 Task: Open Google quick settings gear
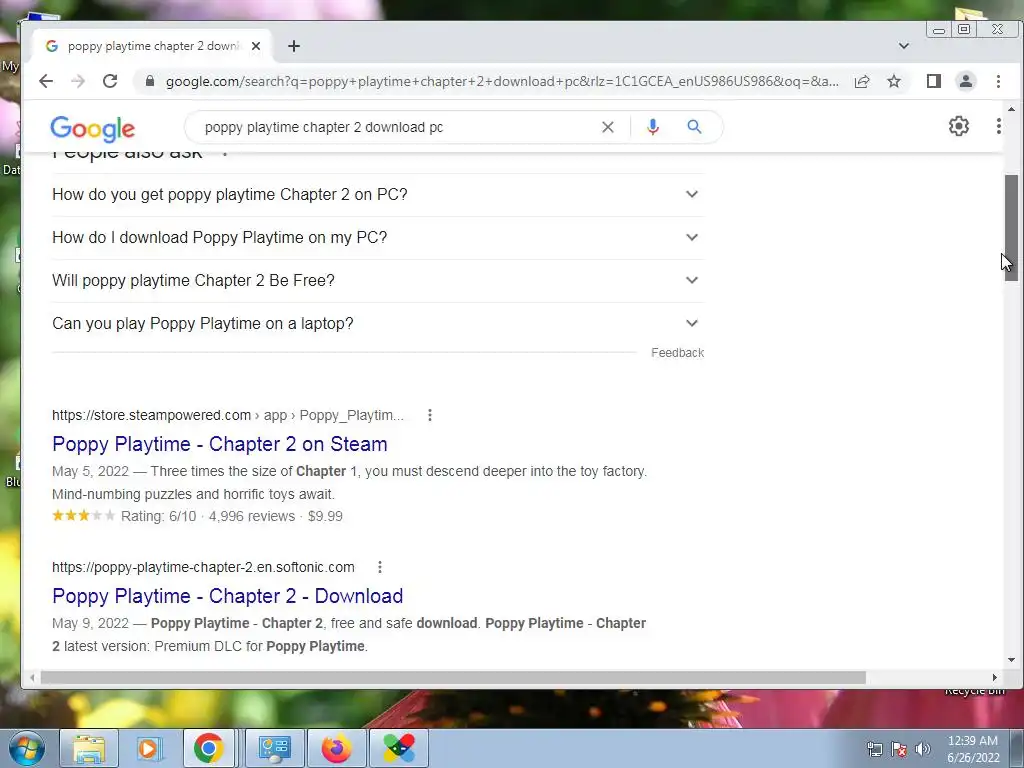[959, 126]
